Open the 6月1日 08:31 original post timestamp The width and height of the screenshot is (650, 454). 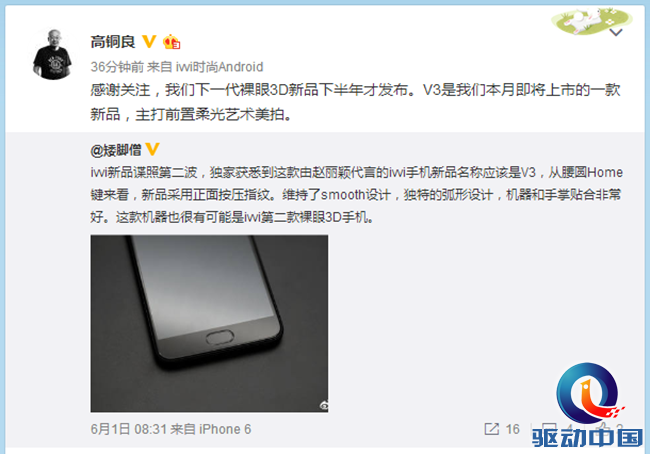(x=129, y=429)
